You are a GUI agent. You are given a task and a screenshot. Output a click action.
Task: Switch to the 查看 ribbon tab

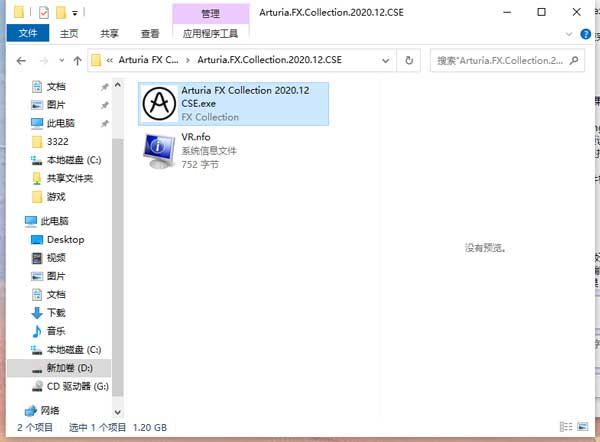coord(150,34)
